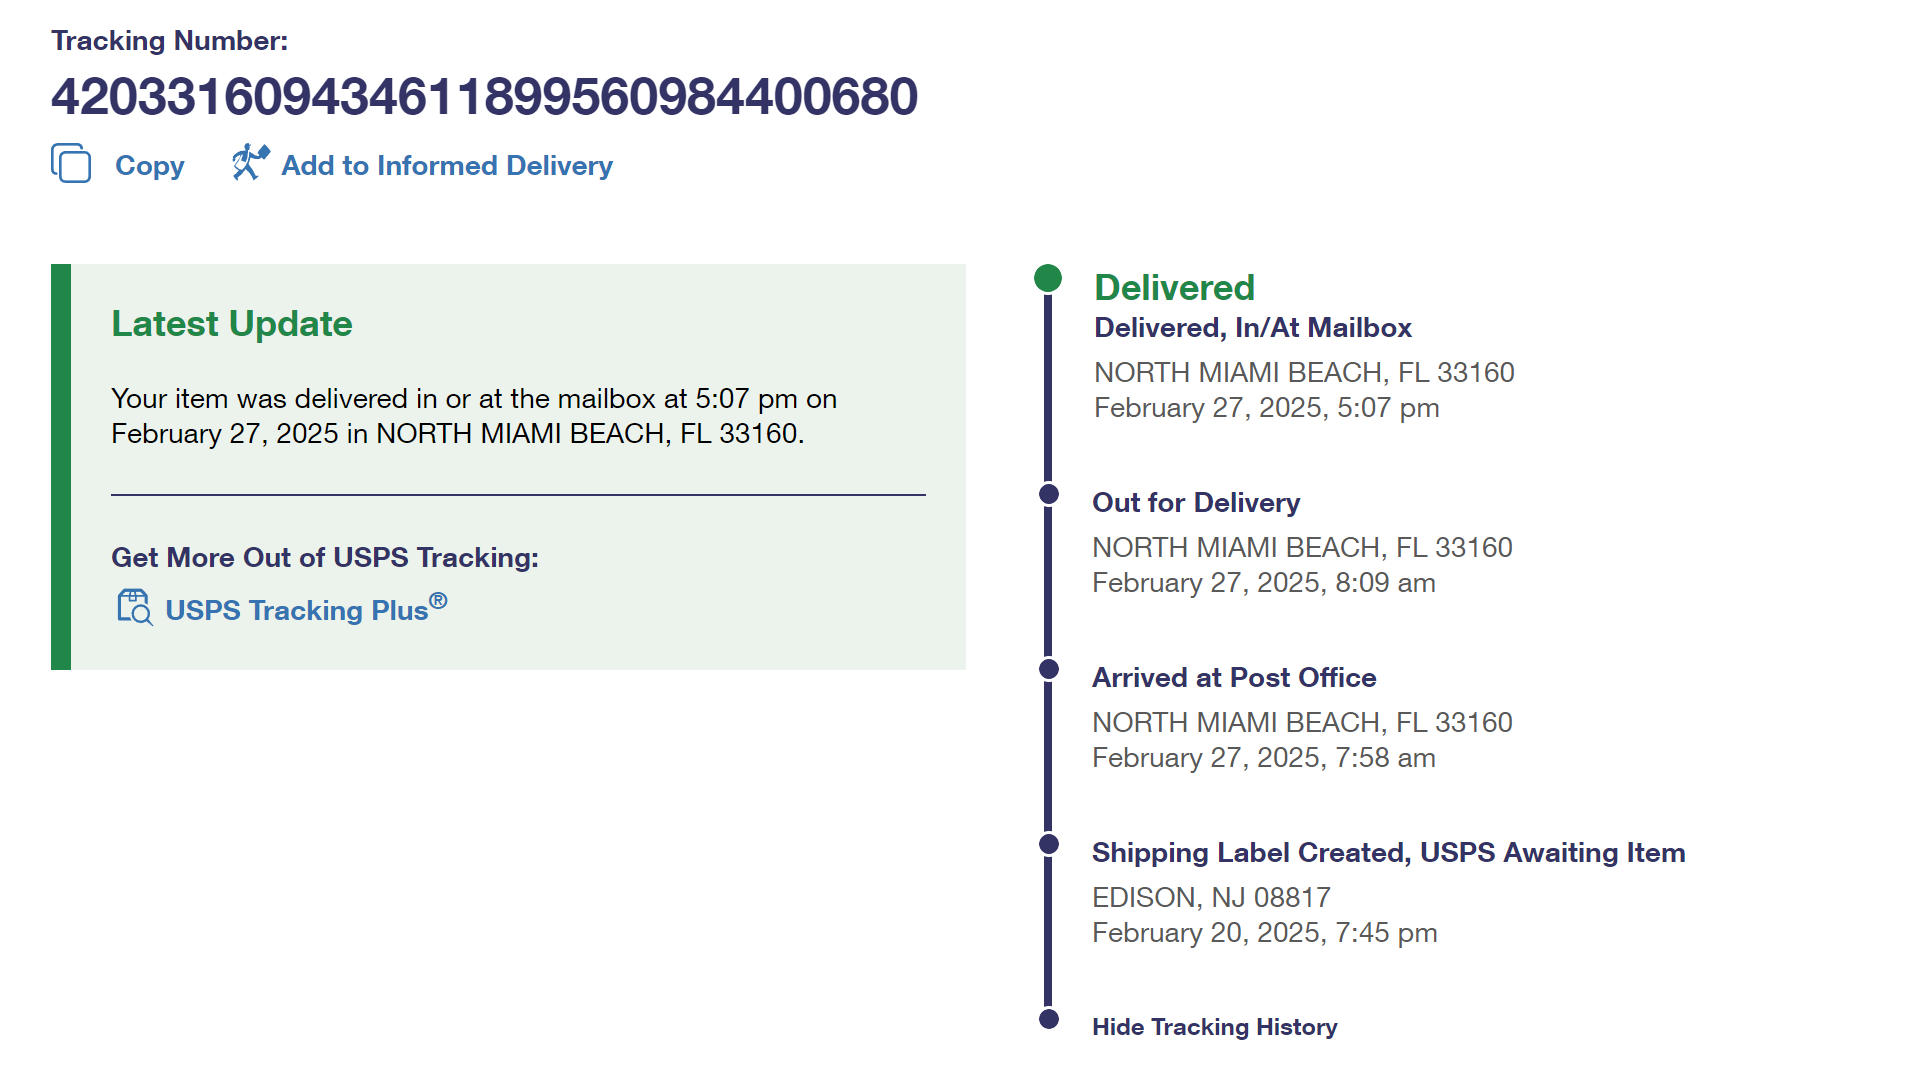This screenshot has width=1911, height=1081.
Task: Click the Arrived at Post Office event title
Action: pyautogui.click(x=1233, y=678)
